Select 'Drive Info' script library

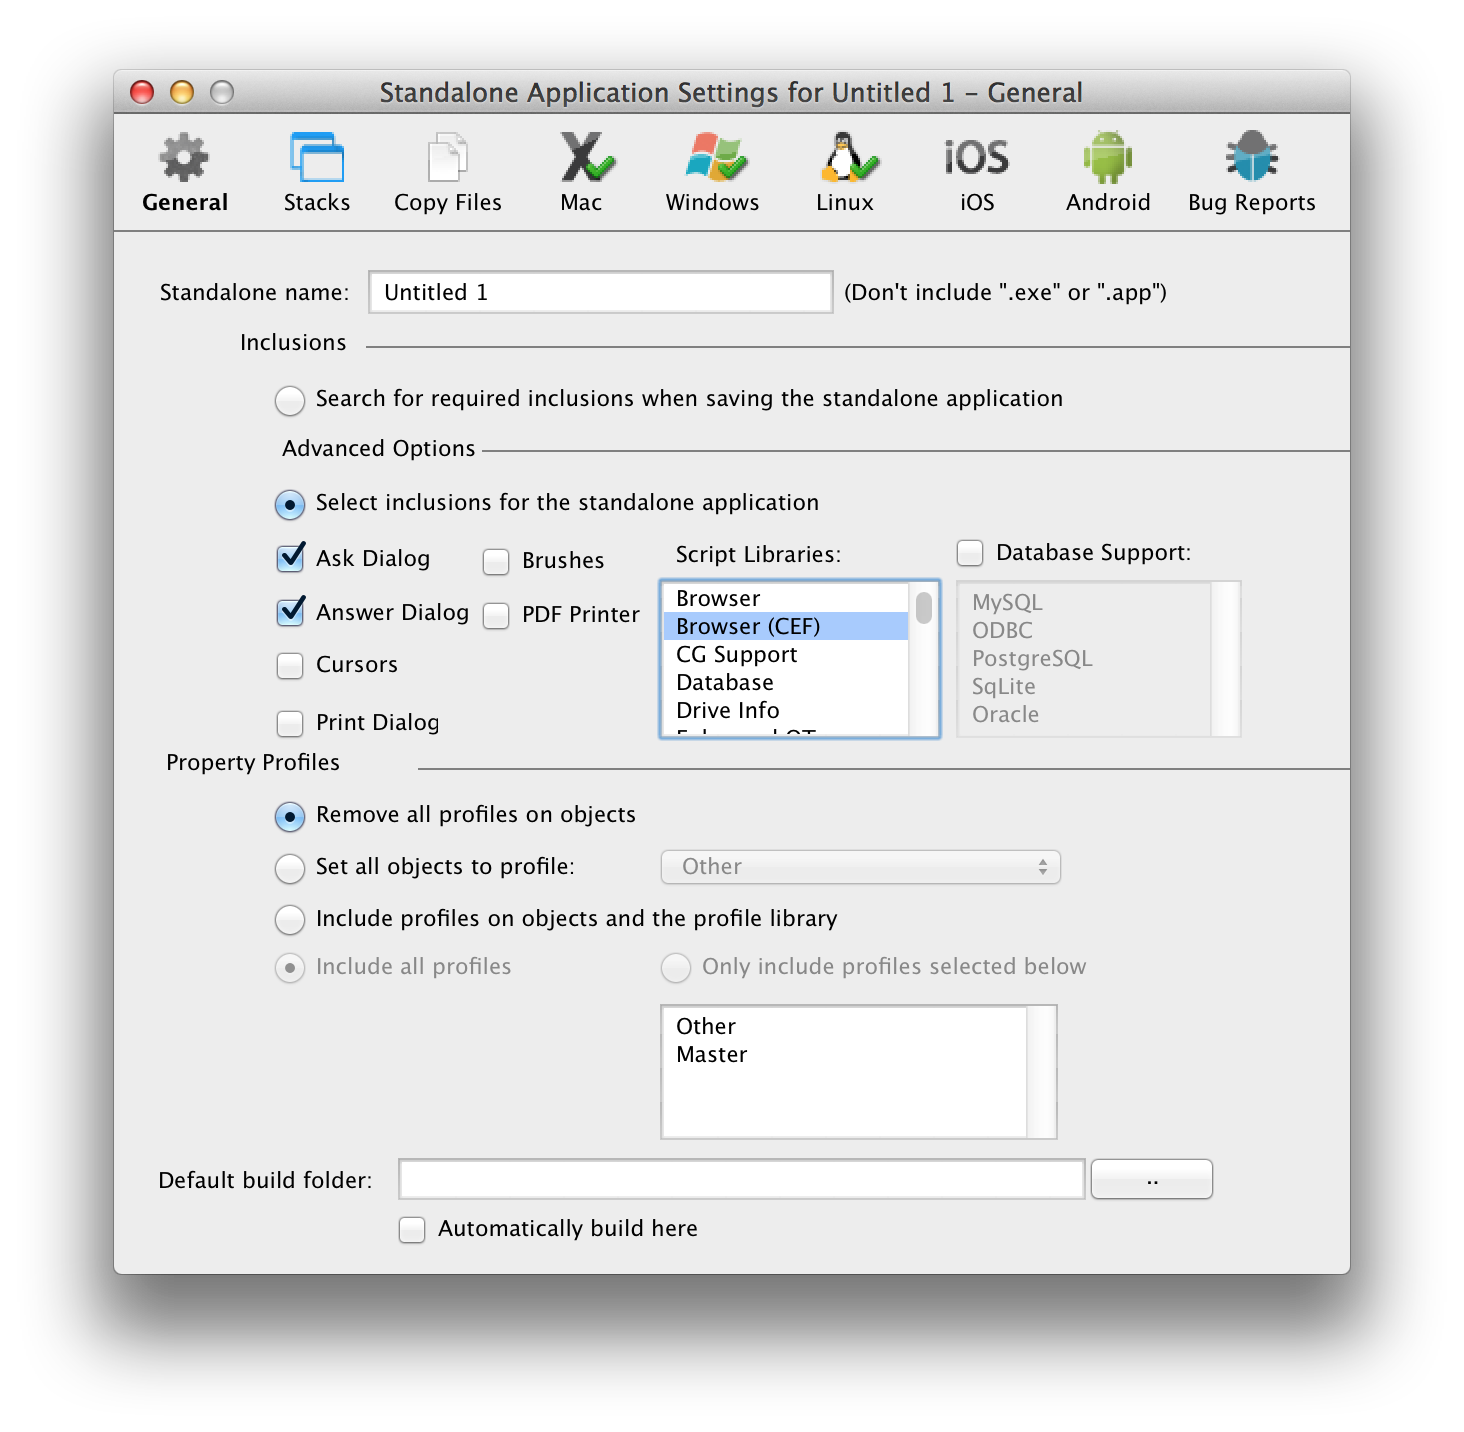tap(786, 710)
